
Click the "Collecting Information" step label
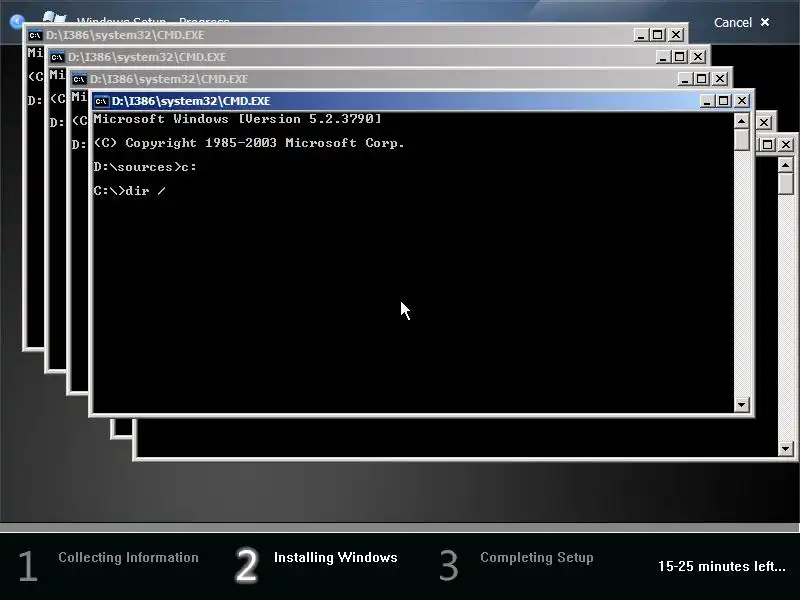pos(129,558)
